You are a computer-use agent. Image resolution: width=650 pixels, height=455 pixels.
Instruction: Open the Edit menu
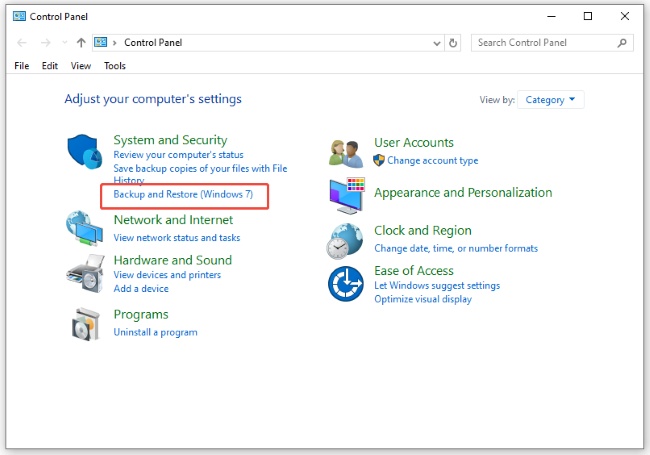pyautogui.click(x=50, y=66)
